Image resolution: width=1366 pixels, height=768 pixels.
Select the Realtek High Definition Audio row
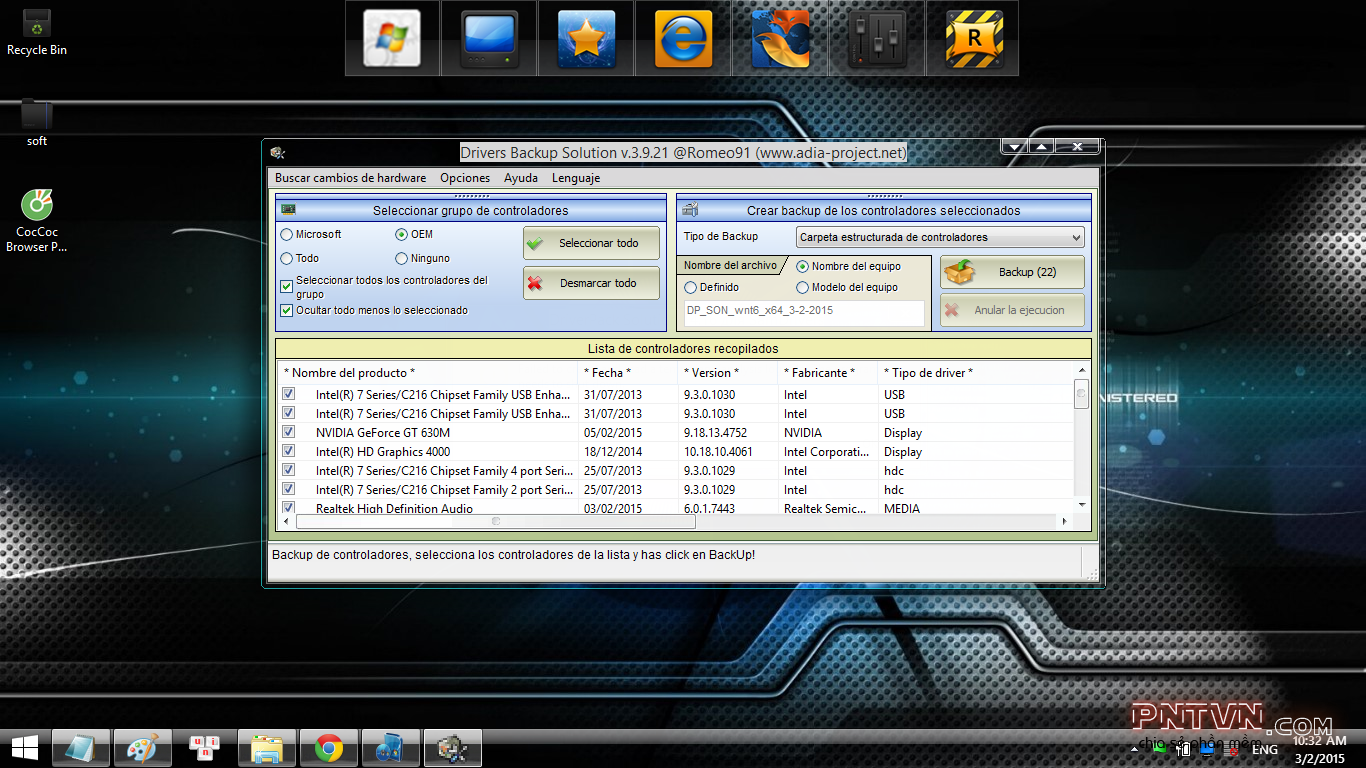click(x=676, y=508)
